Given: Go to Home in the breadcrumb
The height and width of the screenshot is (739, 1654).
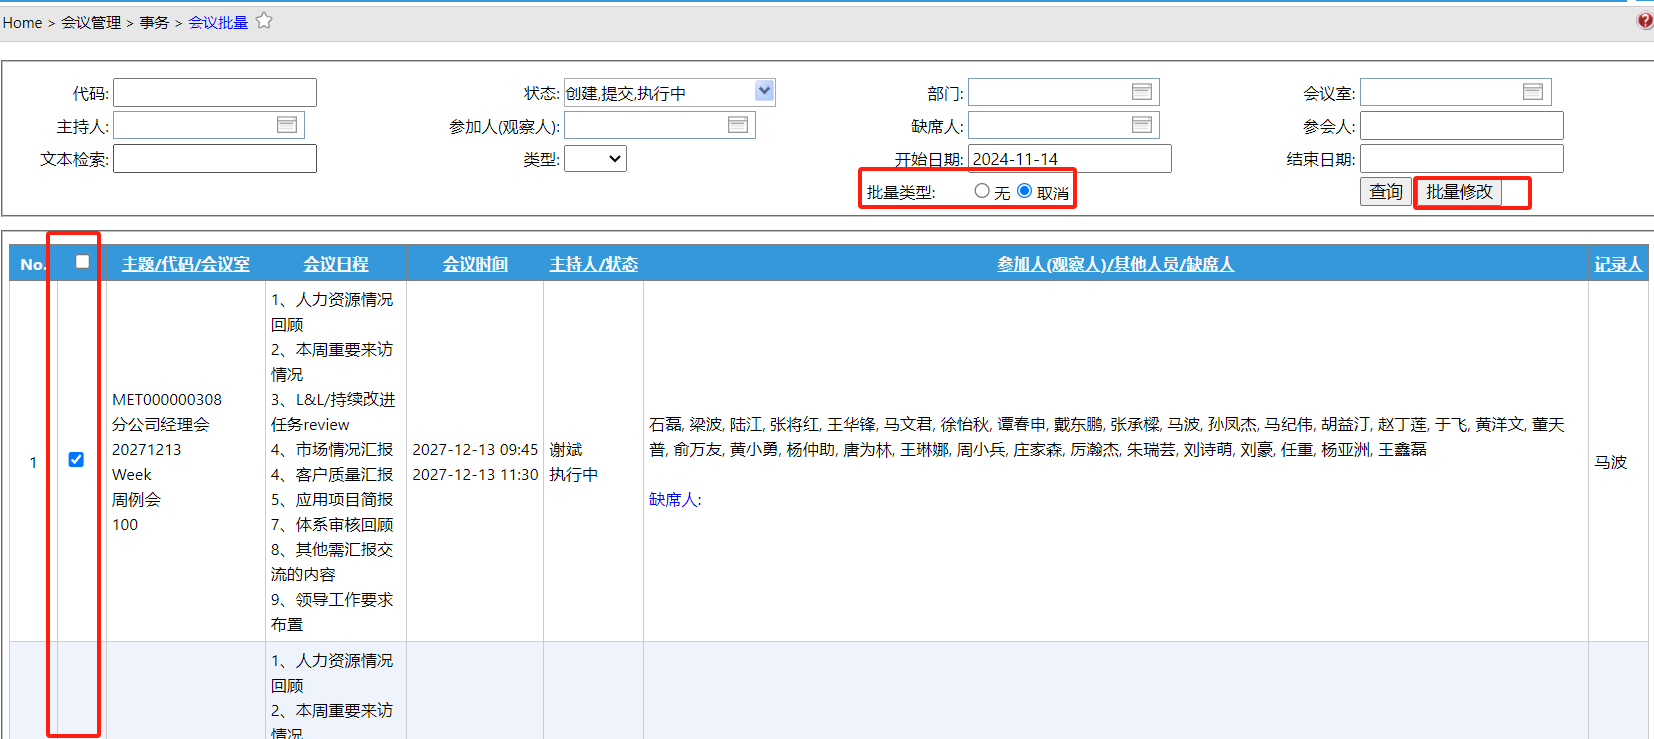Looking at the screenshot, I should [x=22, y=22].
